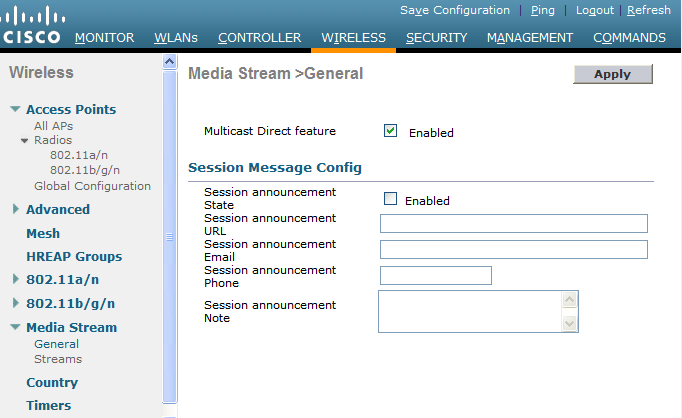Collapse the Access Points tree section
Image resolution: width=682 pixels, height=418 pixels.
pyautogui.click(x=15, y=110)
